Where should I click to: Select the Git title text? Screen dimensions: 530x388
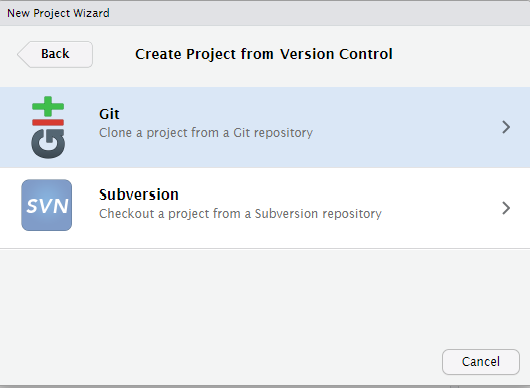click(x=109, y=114)
